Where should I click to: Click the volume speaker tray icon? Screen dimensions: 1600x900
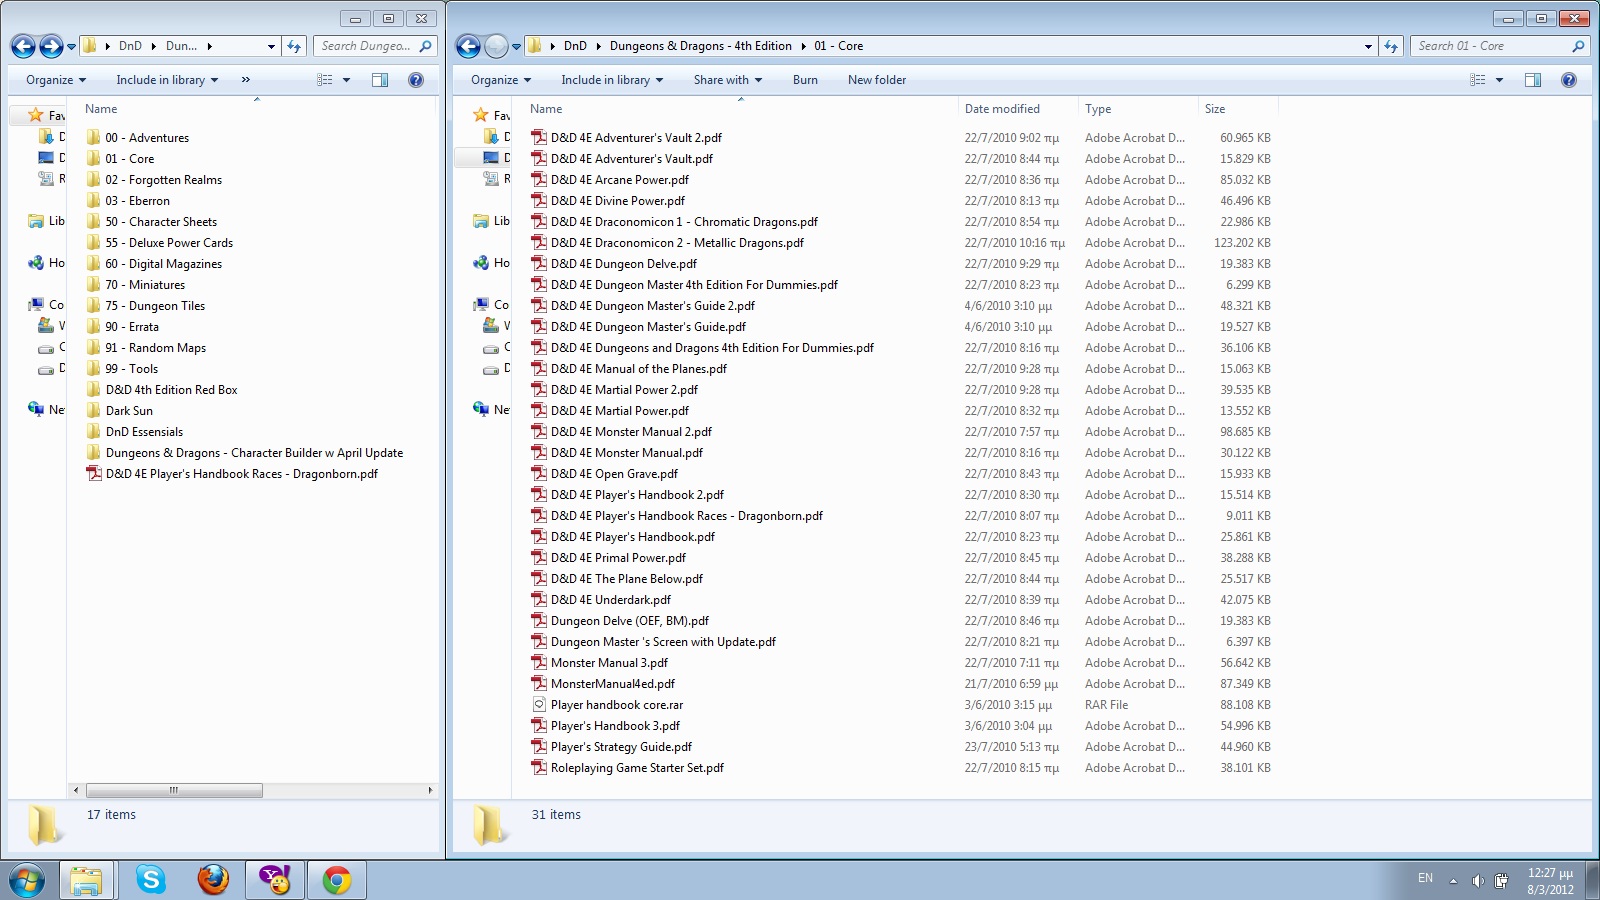(x=1478, y=880)
